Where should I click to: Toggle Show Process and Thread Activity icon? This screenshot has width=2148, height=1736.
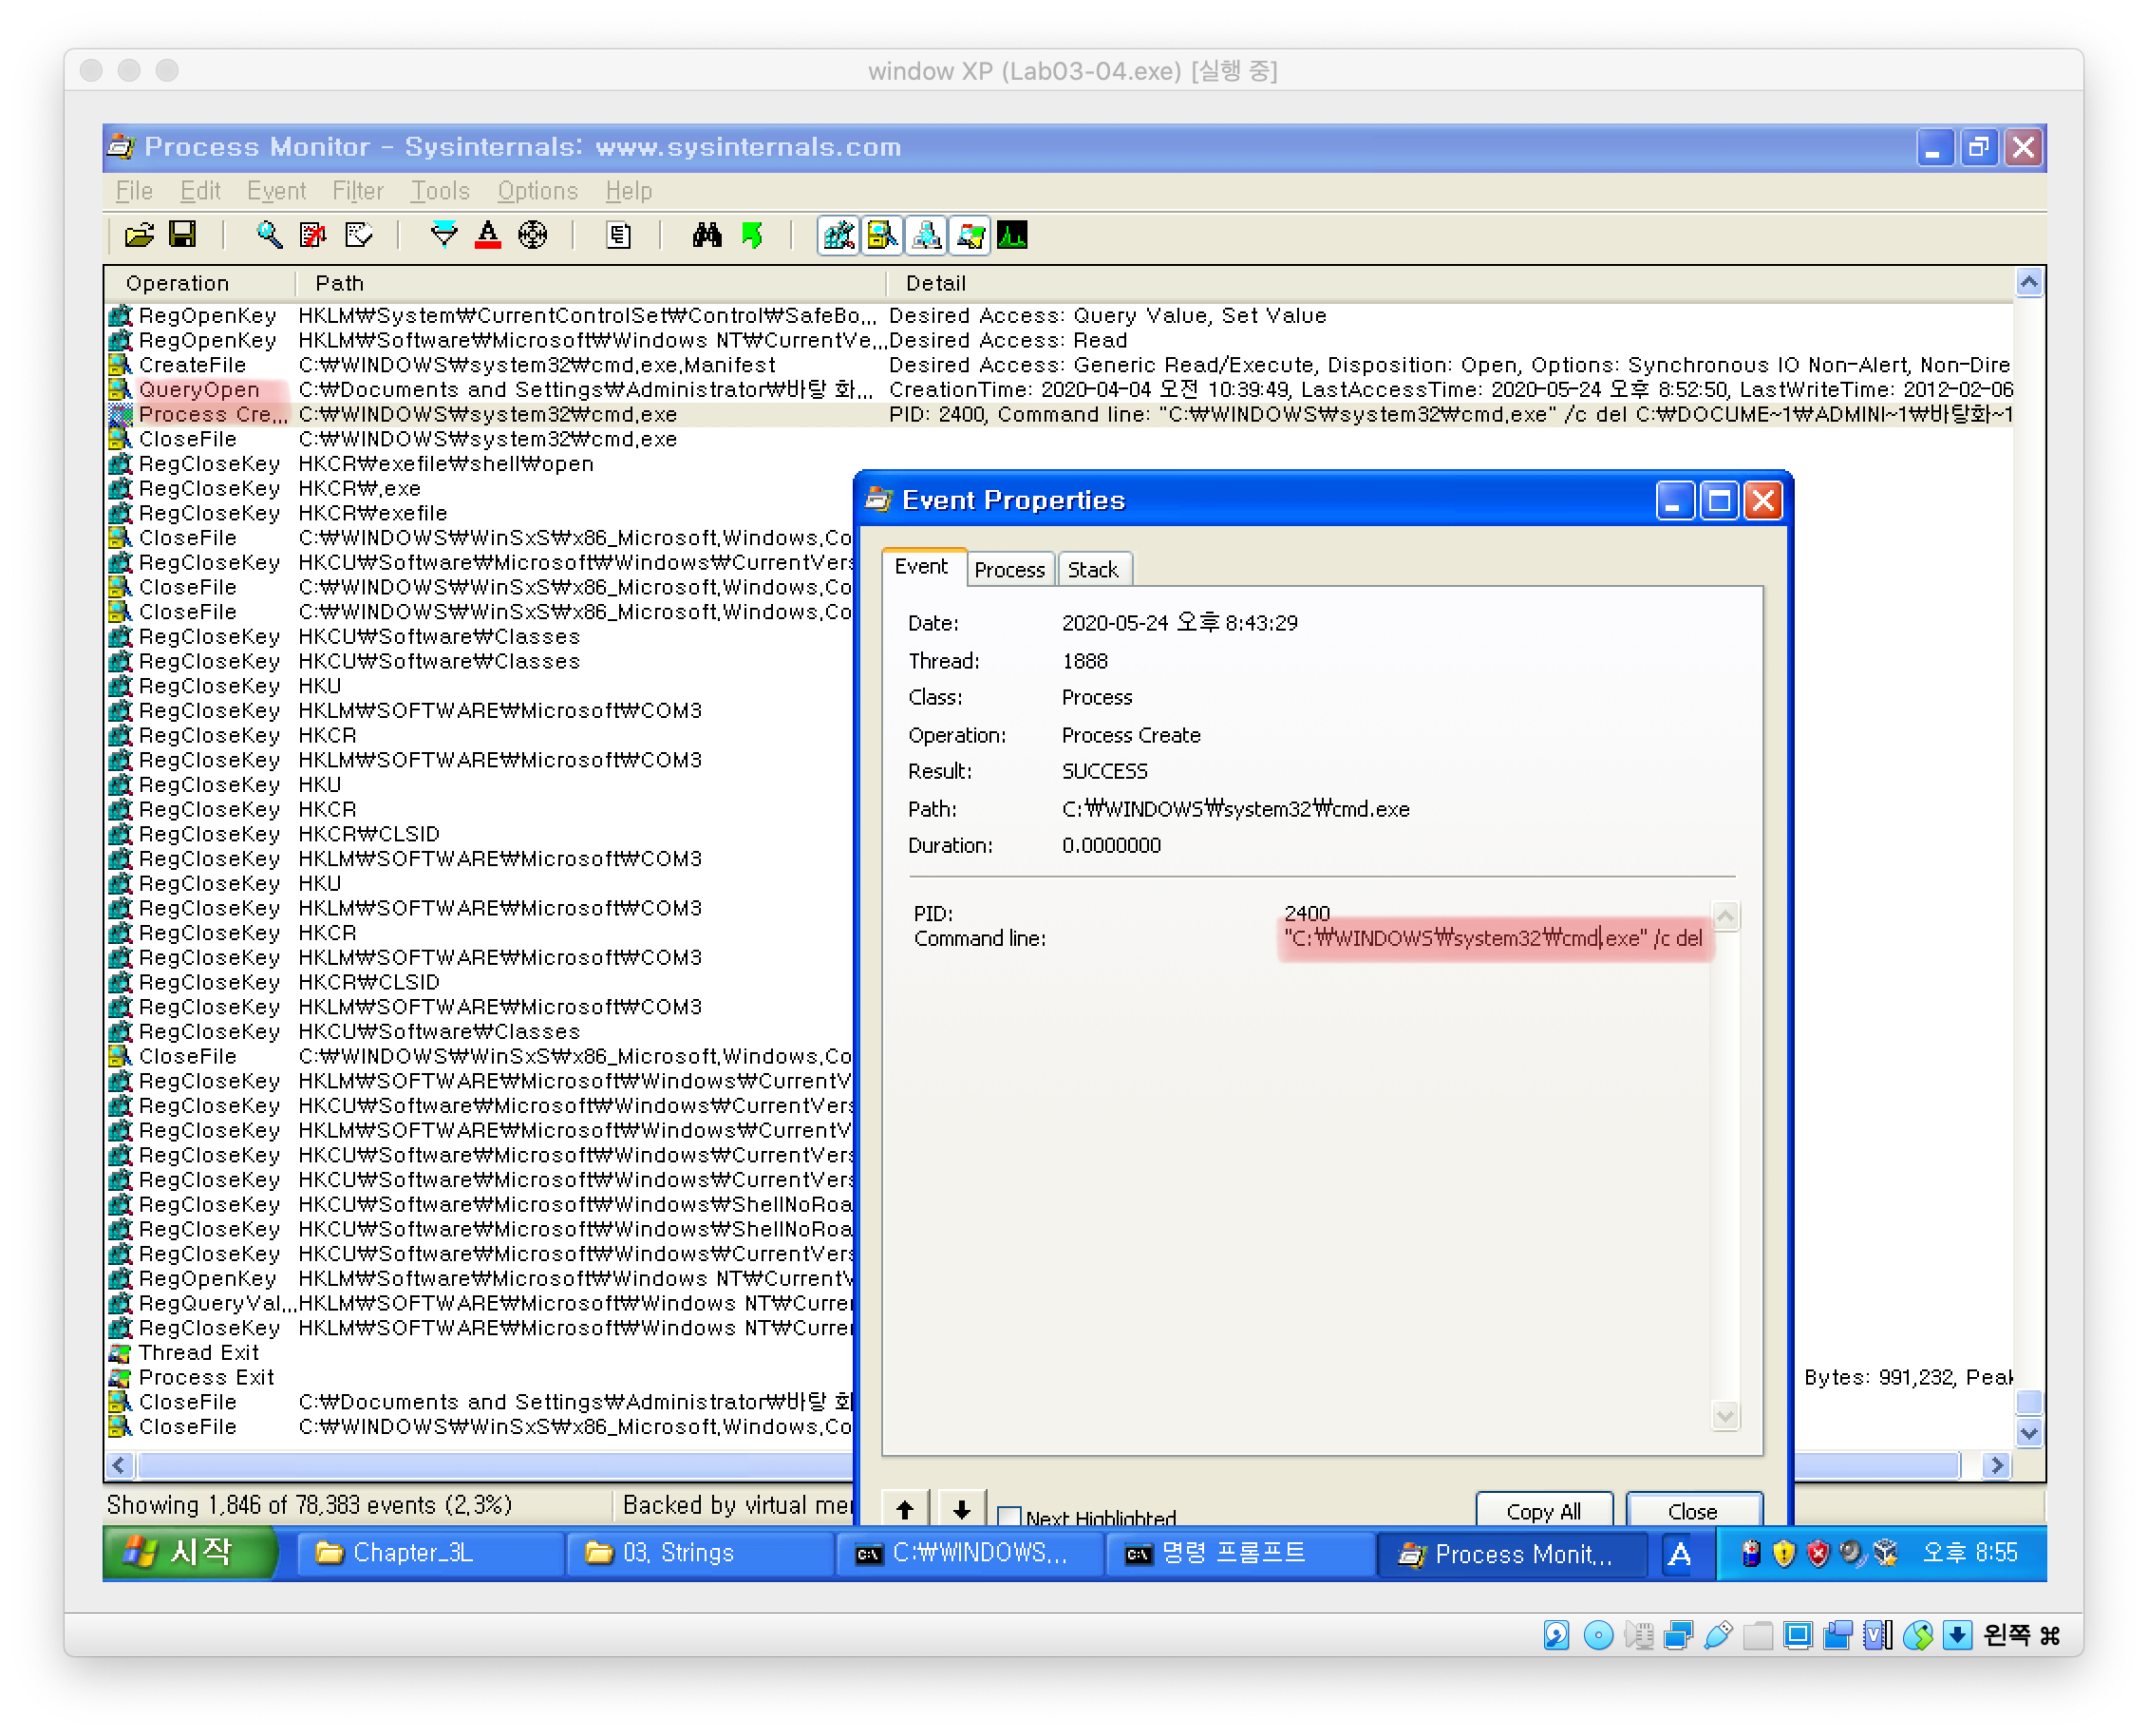970,236
